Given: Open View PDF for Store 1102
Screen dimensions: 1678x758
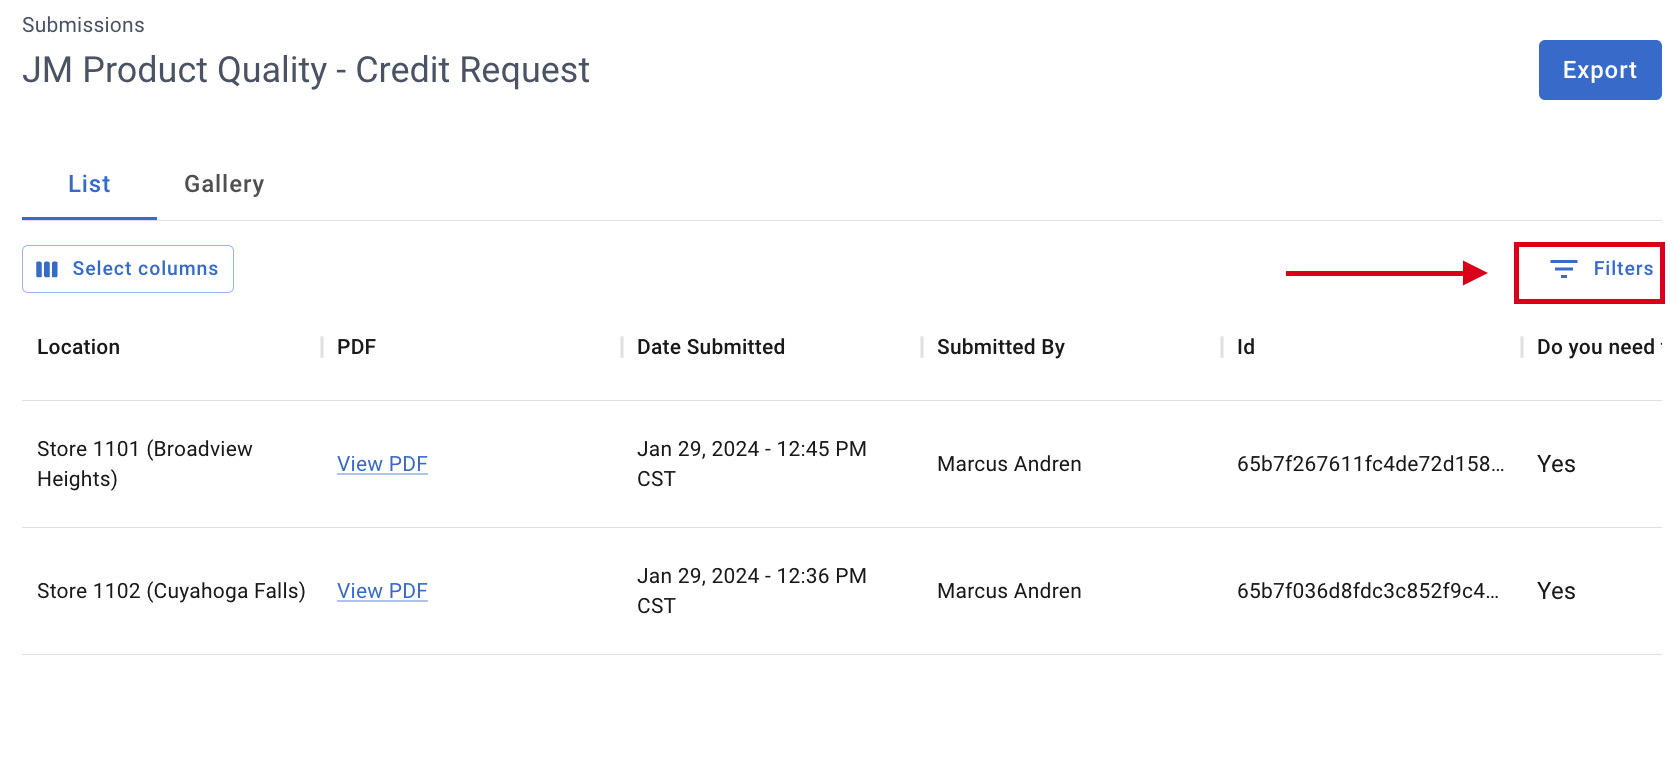Looking at the screenshot, I should (x=382, y=591).
